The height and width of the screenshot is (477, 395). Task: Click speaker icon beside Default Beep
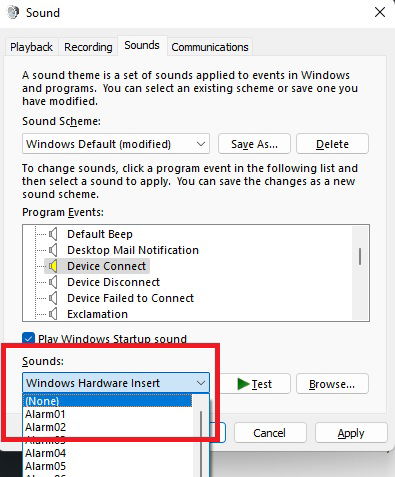[53, 234]
